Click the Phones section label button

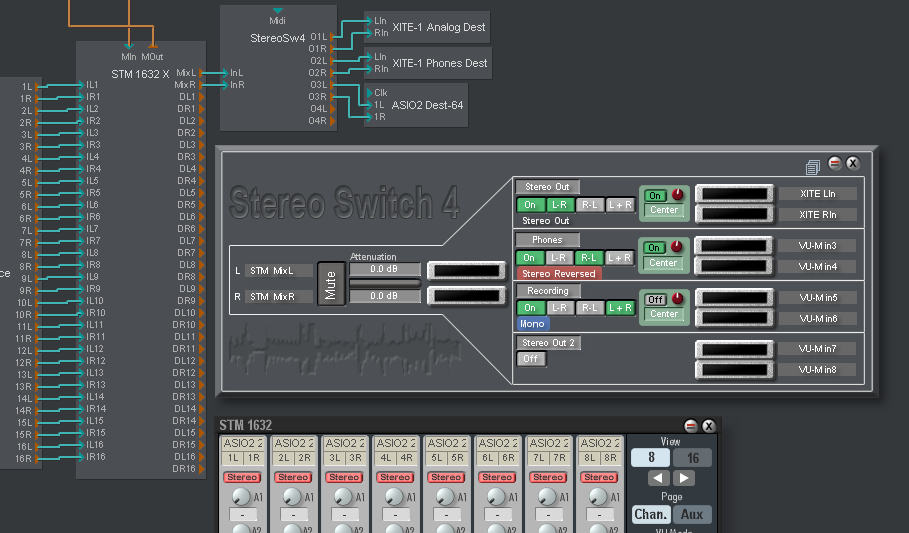pos(547,240)
